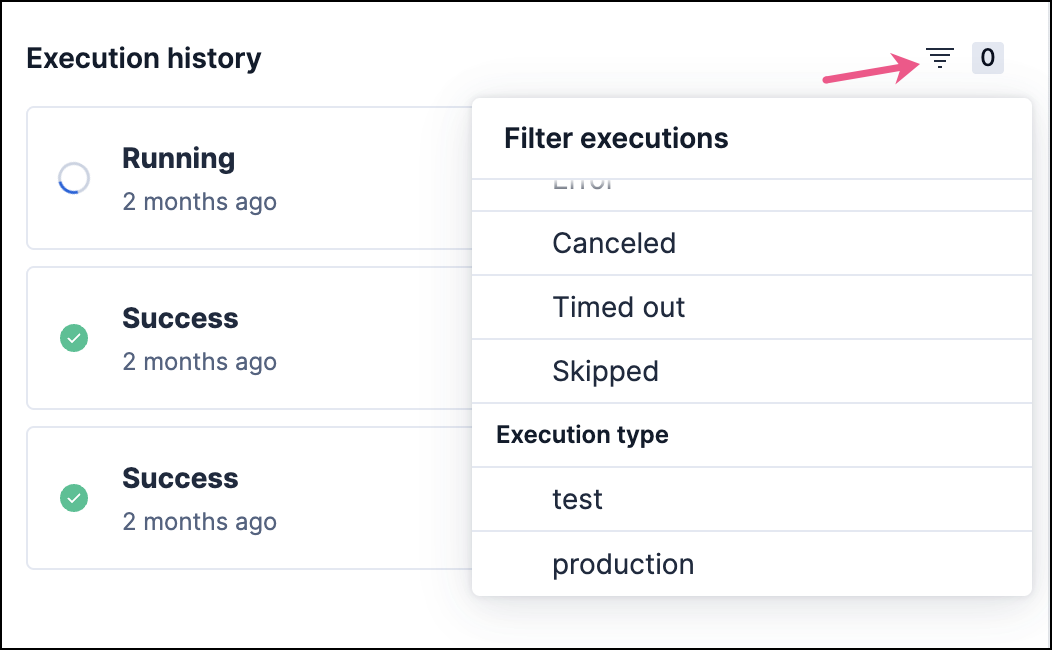Click the 2 months ago timestamp under Running

tap(199, 201)
